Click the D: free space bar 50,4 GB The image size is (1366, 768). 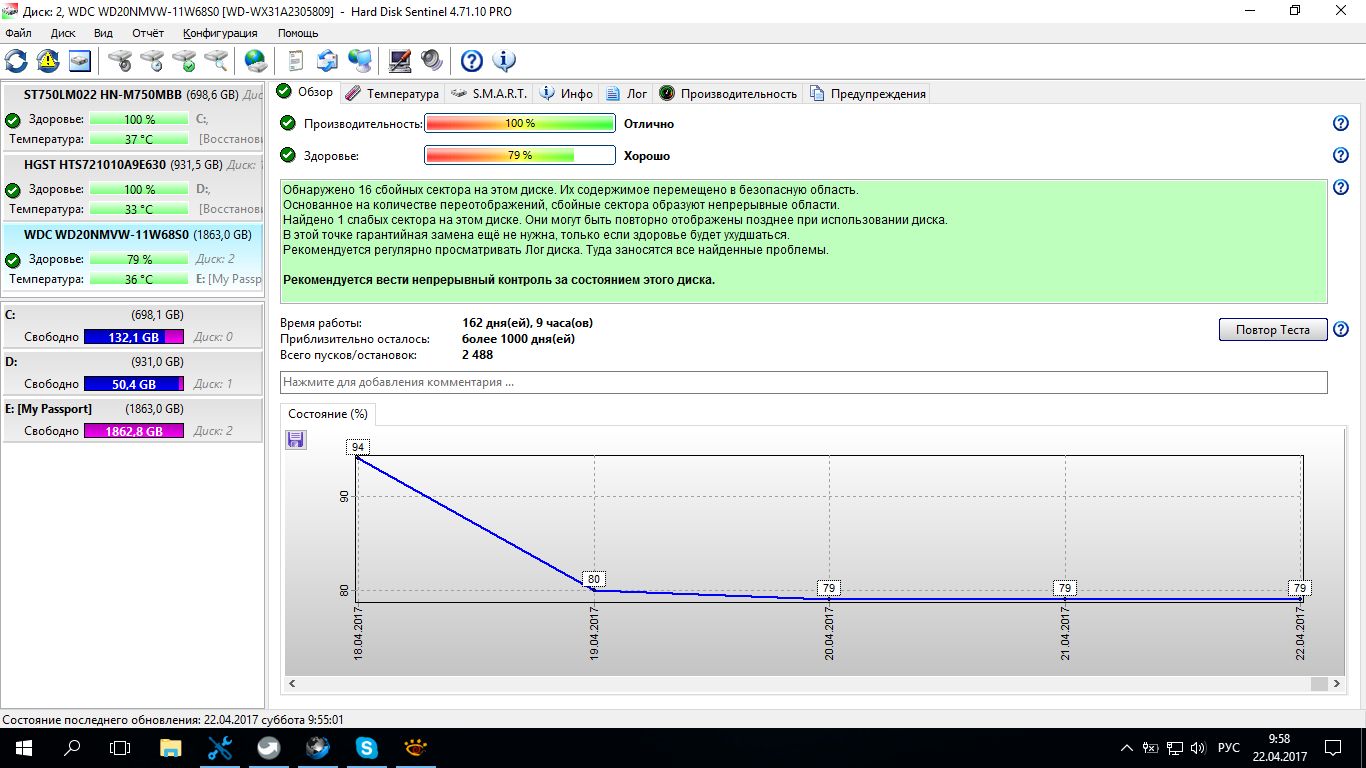pyautogui.click(x=134, y=384)
